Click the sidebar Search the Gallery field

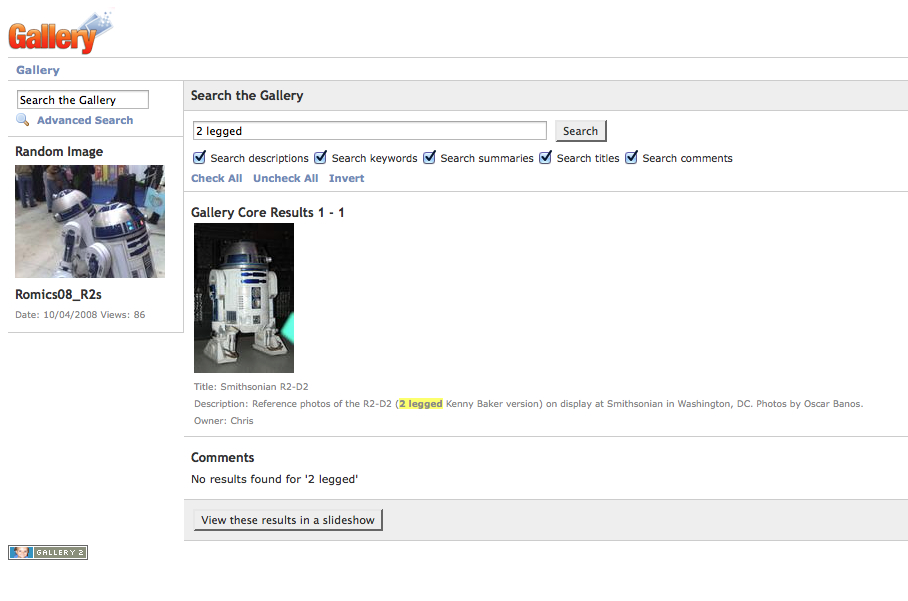(83, 100)
